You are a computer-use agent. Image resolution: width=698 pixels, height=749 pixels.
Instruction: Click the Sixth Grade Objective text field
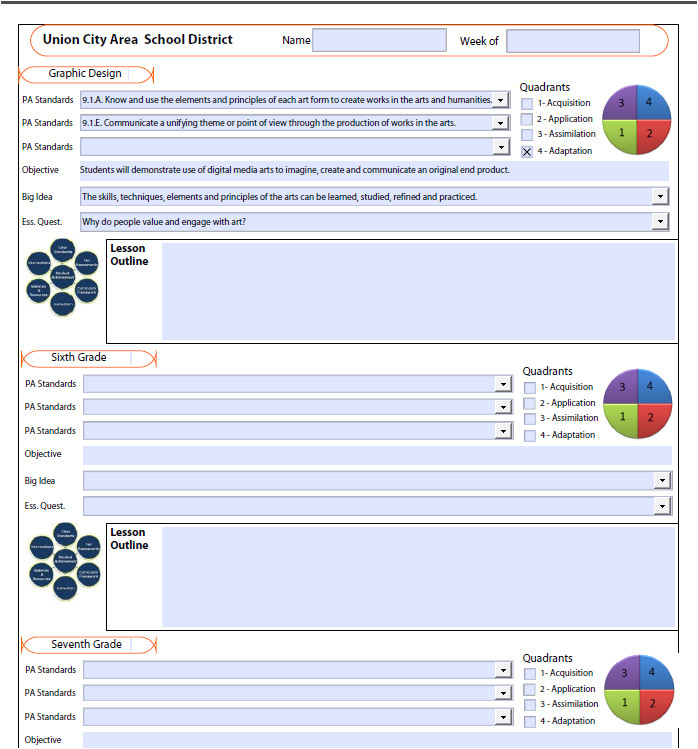pyautogui.click(x=377, y=455)
